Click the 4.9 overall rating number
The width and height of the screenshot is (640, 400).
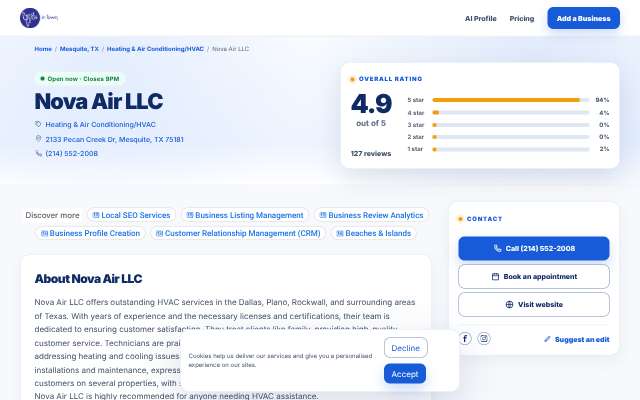pyautogui.click(x=371, y=104)
